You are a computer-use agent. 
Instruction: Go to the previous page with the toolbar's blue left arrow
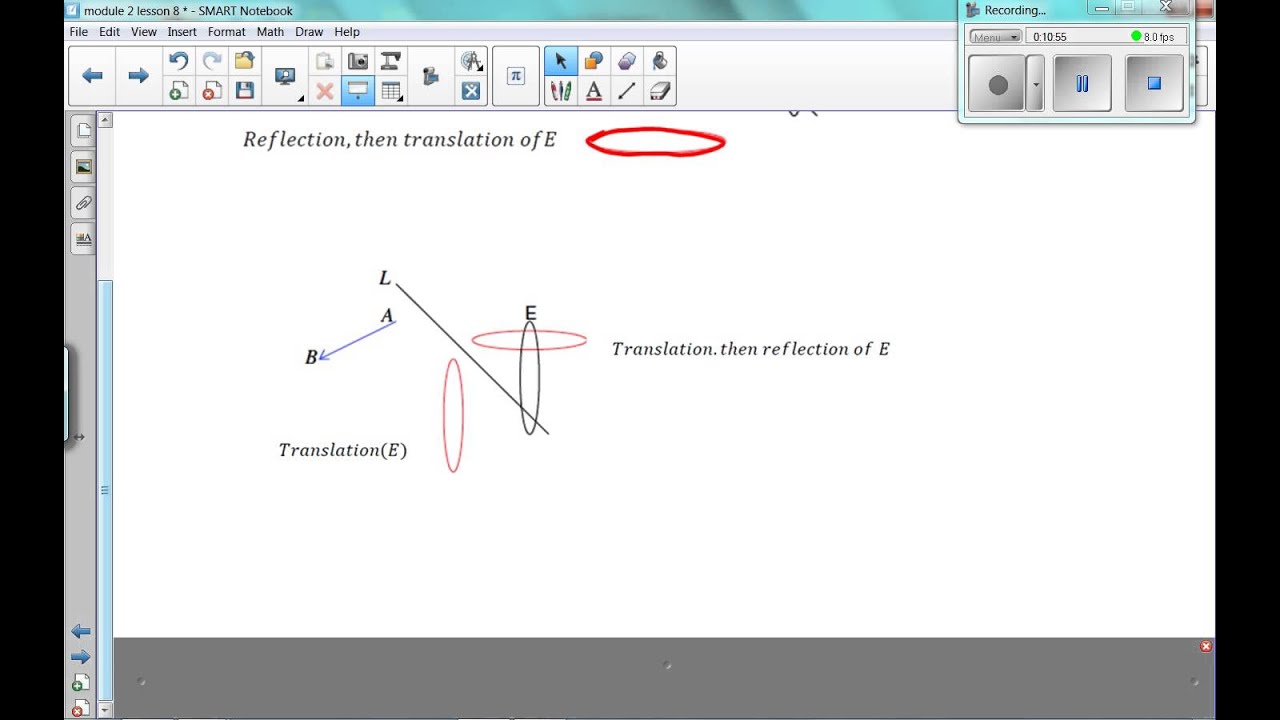point(93,76)
